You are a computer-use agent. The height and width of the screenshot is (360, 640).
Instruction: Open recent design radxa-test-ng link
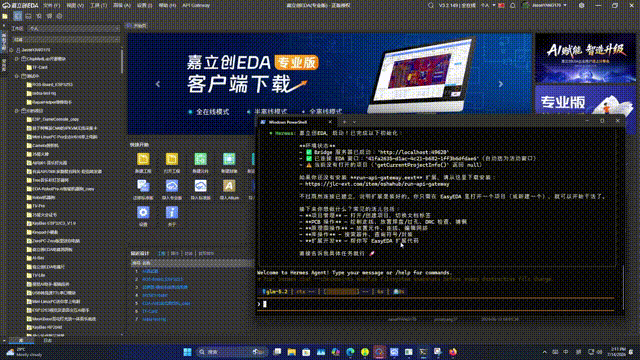tap(154, 319)
